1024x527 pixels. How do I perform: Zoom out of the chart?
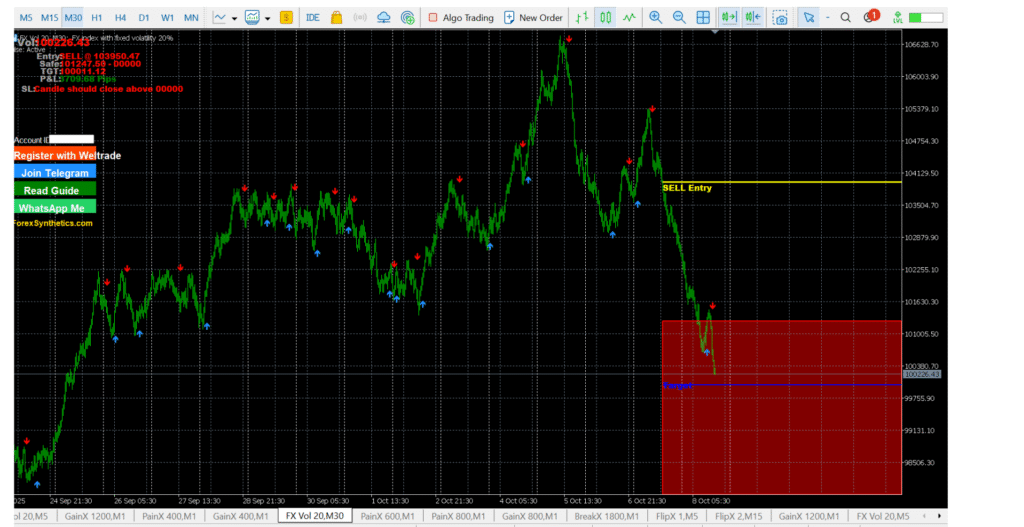tap(679, 17)
